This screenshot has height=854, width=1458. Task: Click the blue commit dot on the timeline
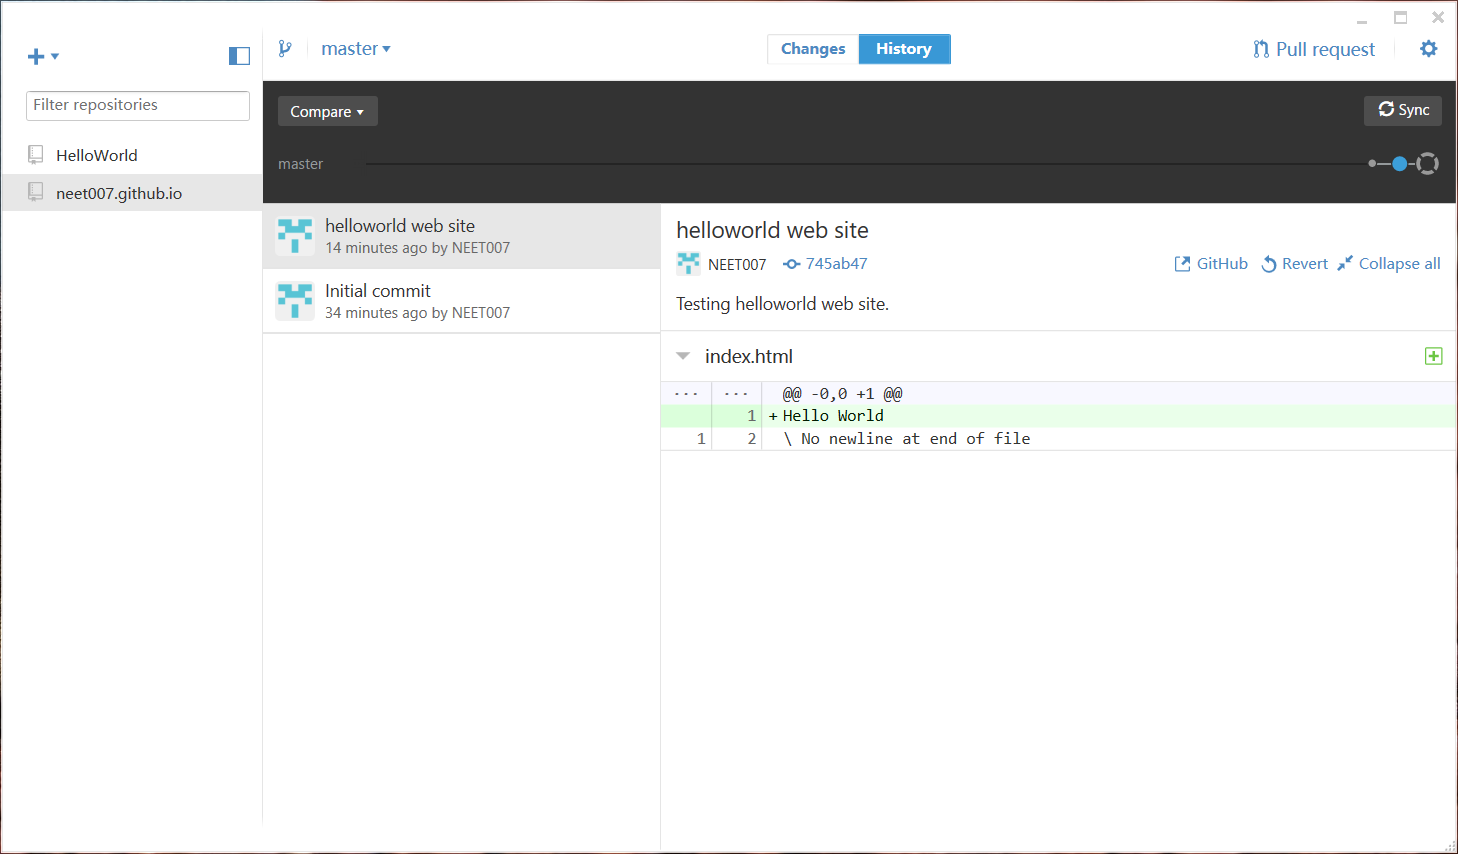[x=1400, y=163]
